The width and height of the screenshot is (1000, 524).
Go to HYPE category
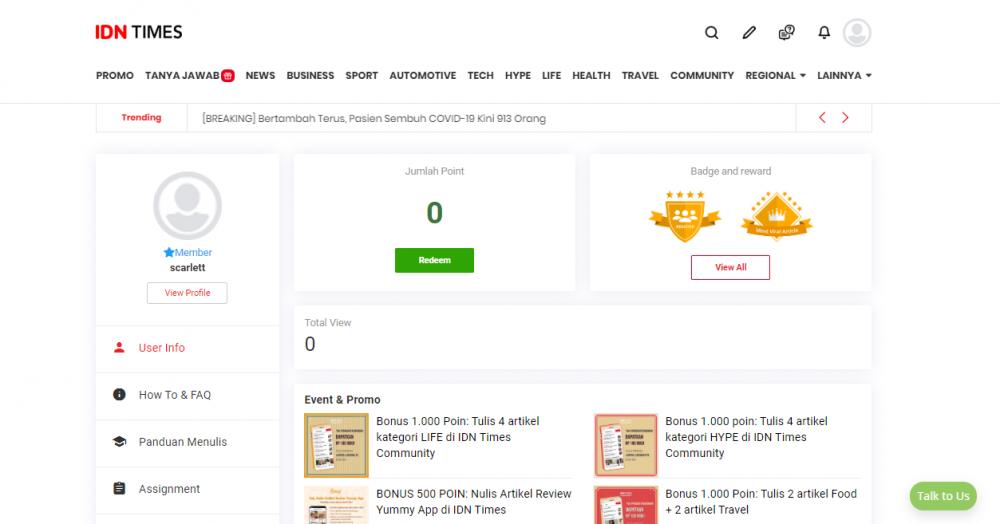[518, 75]
